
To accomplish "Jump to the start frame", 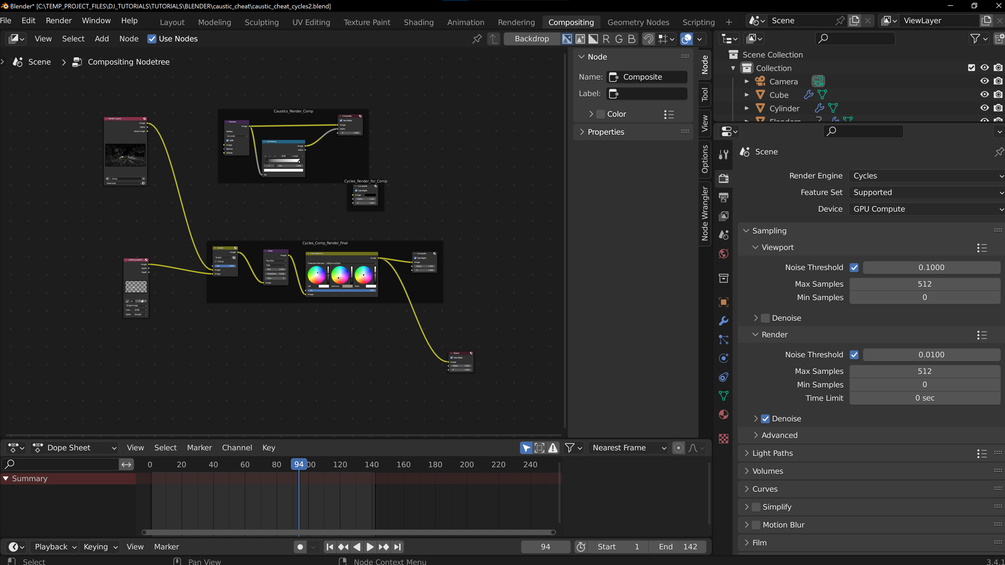I will coord(329,547).
